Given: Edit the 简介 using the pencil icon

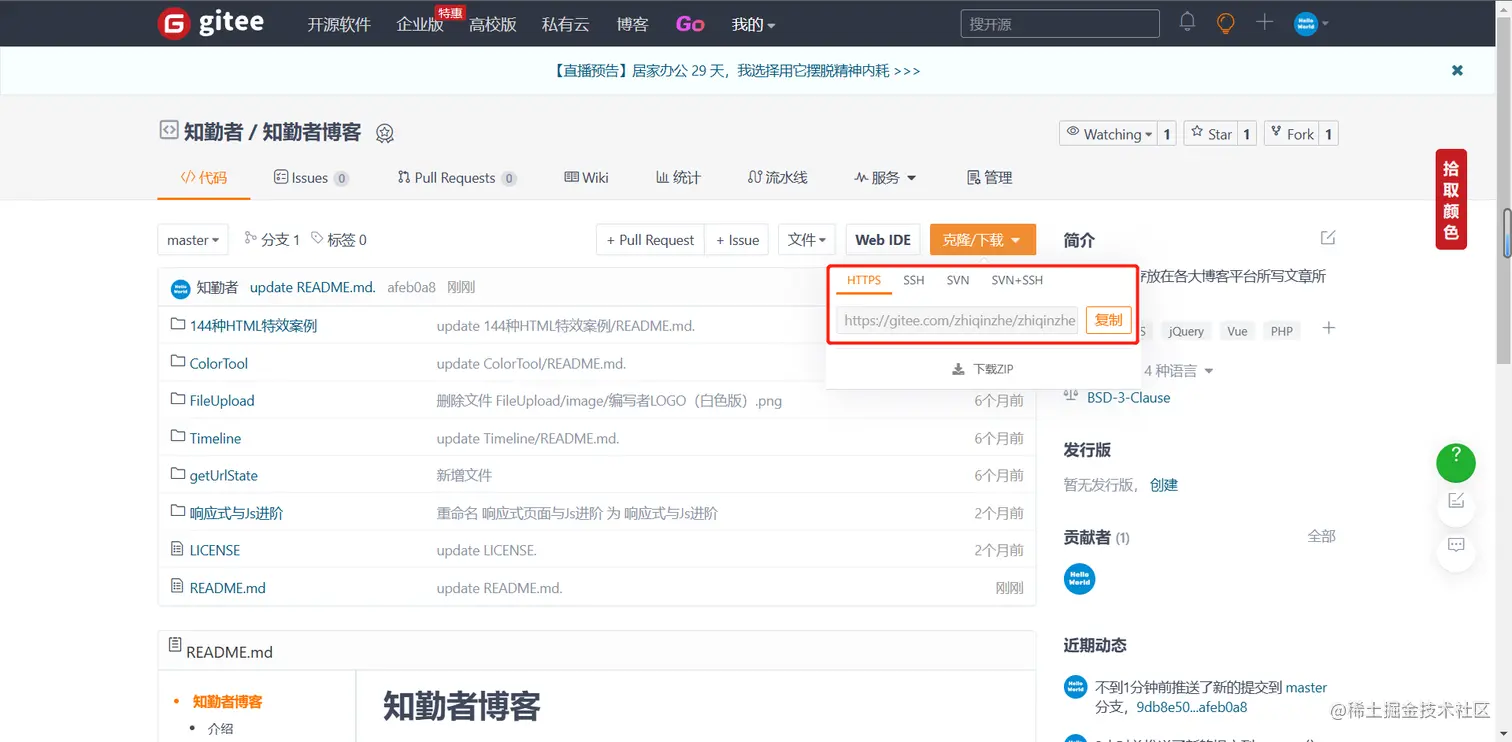Looking at the screenshot, I should (x=1327, y=237).
